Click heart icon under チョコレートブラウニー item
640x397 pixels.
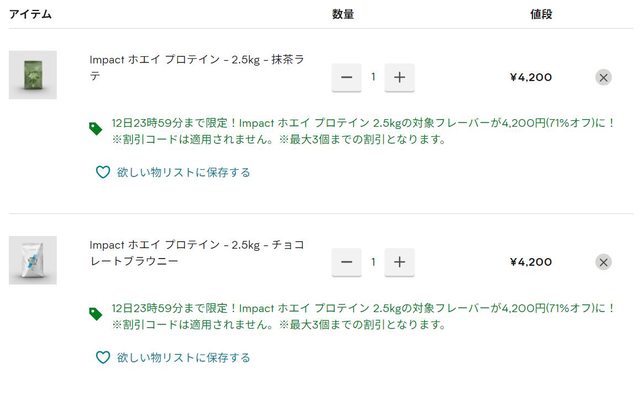[x=102, y=357]
